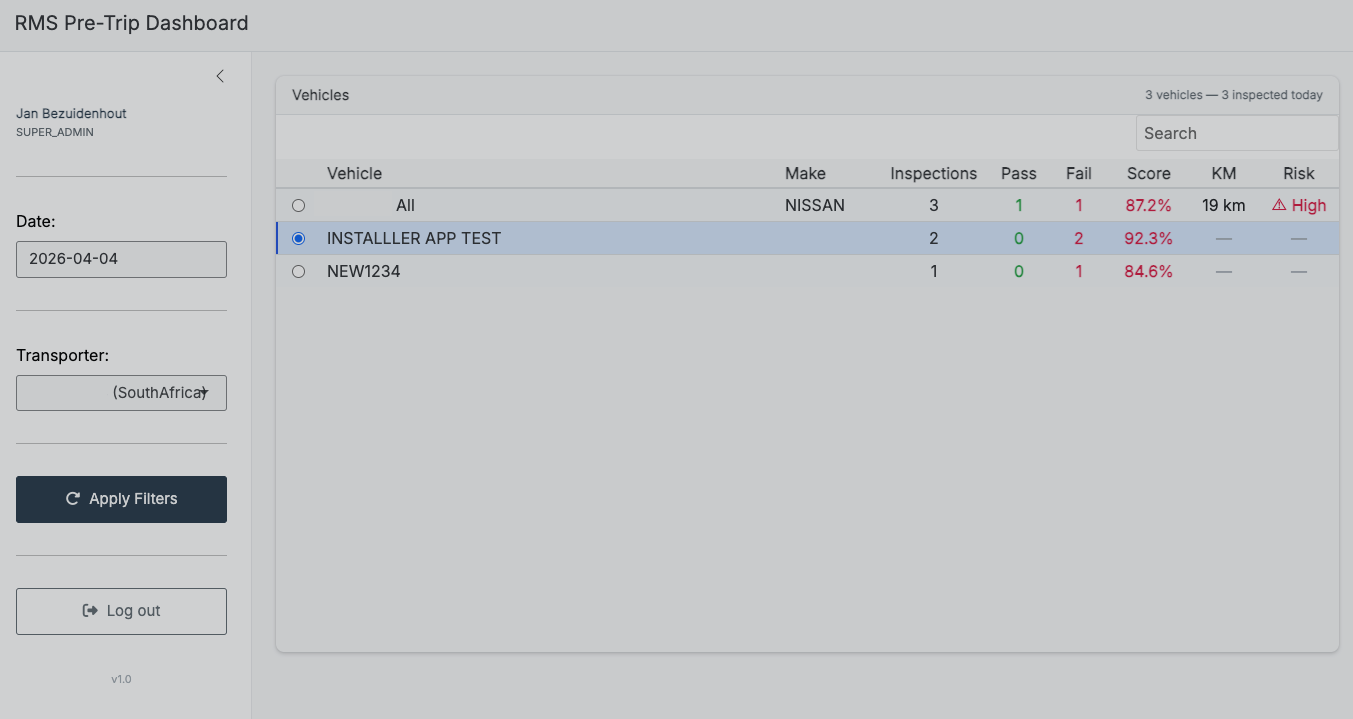Click the Apply Filters button
Image resolution: width=1353 pixels, height=719 pixels.
pos(121,499)
